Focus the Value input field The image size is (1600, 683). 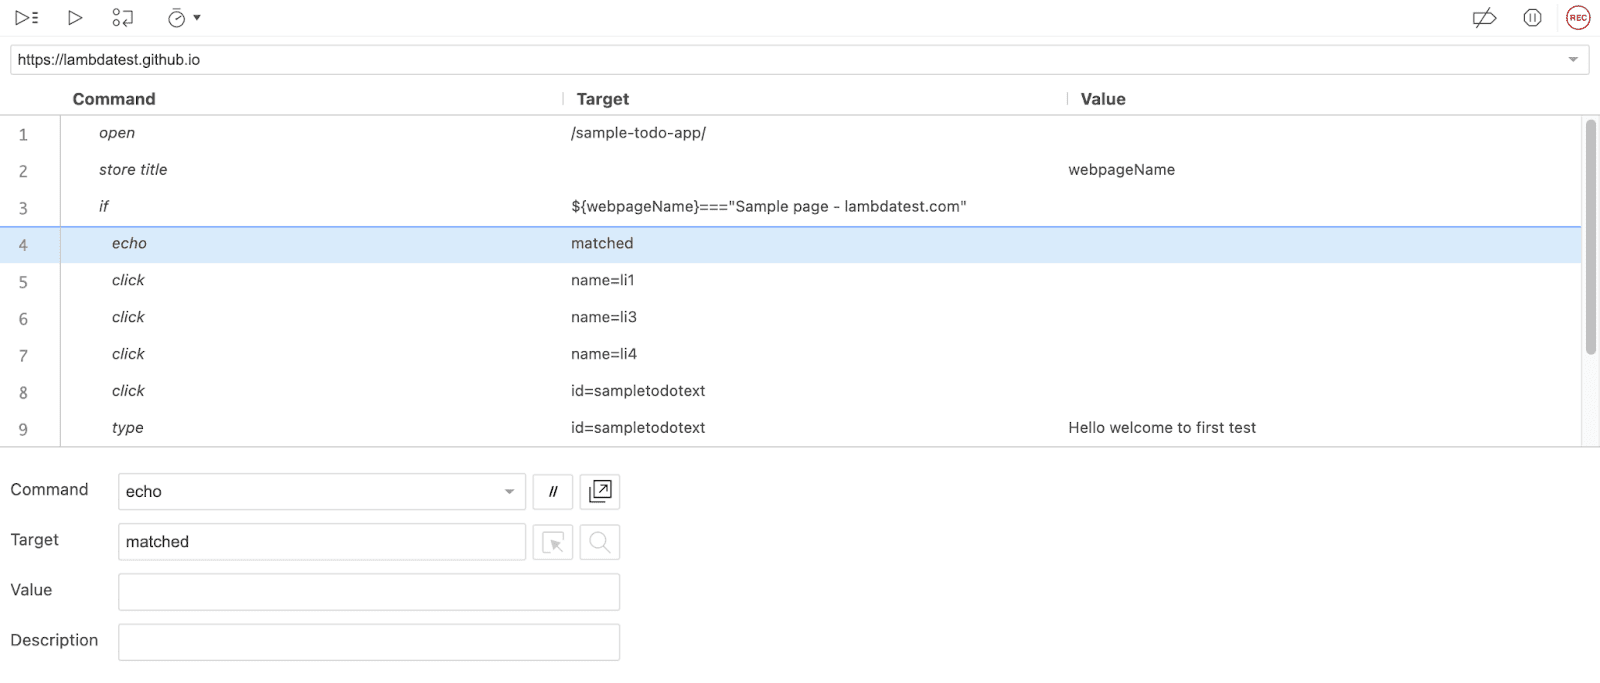click(369, 592)
